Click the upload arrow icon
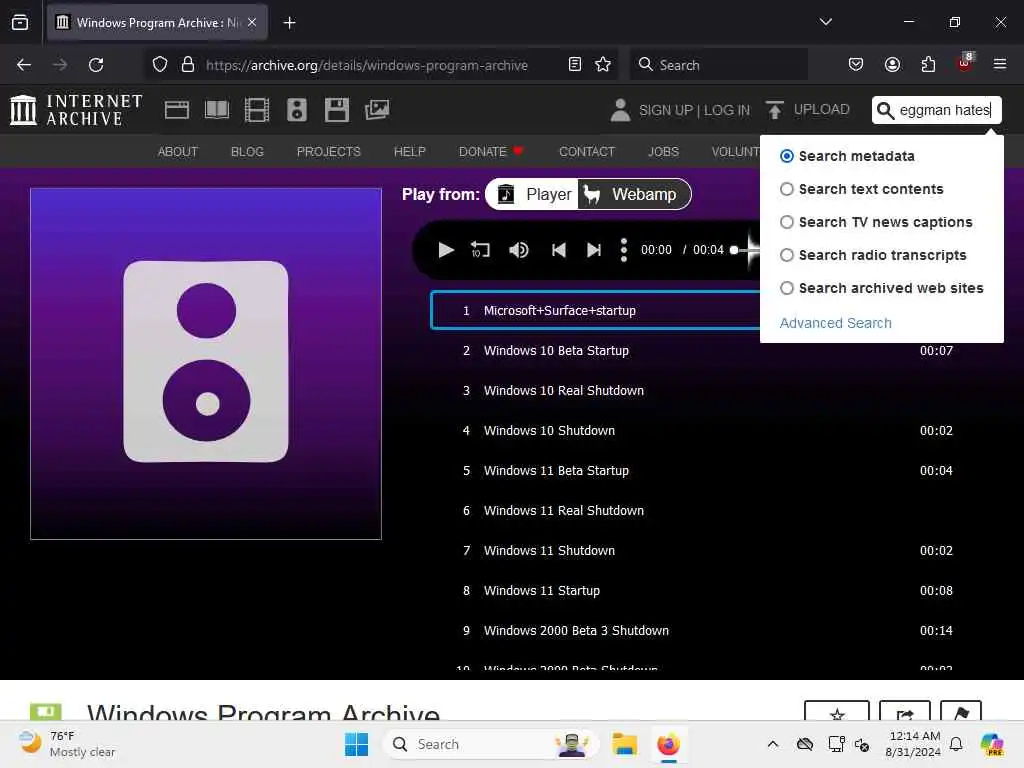 pyautogui.click(x=775, y=110)
